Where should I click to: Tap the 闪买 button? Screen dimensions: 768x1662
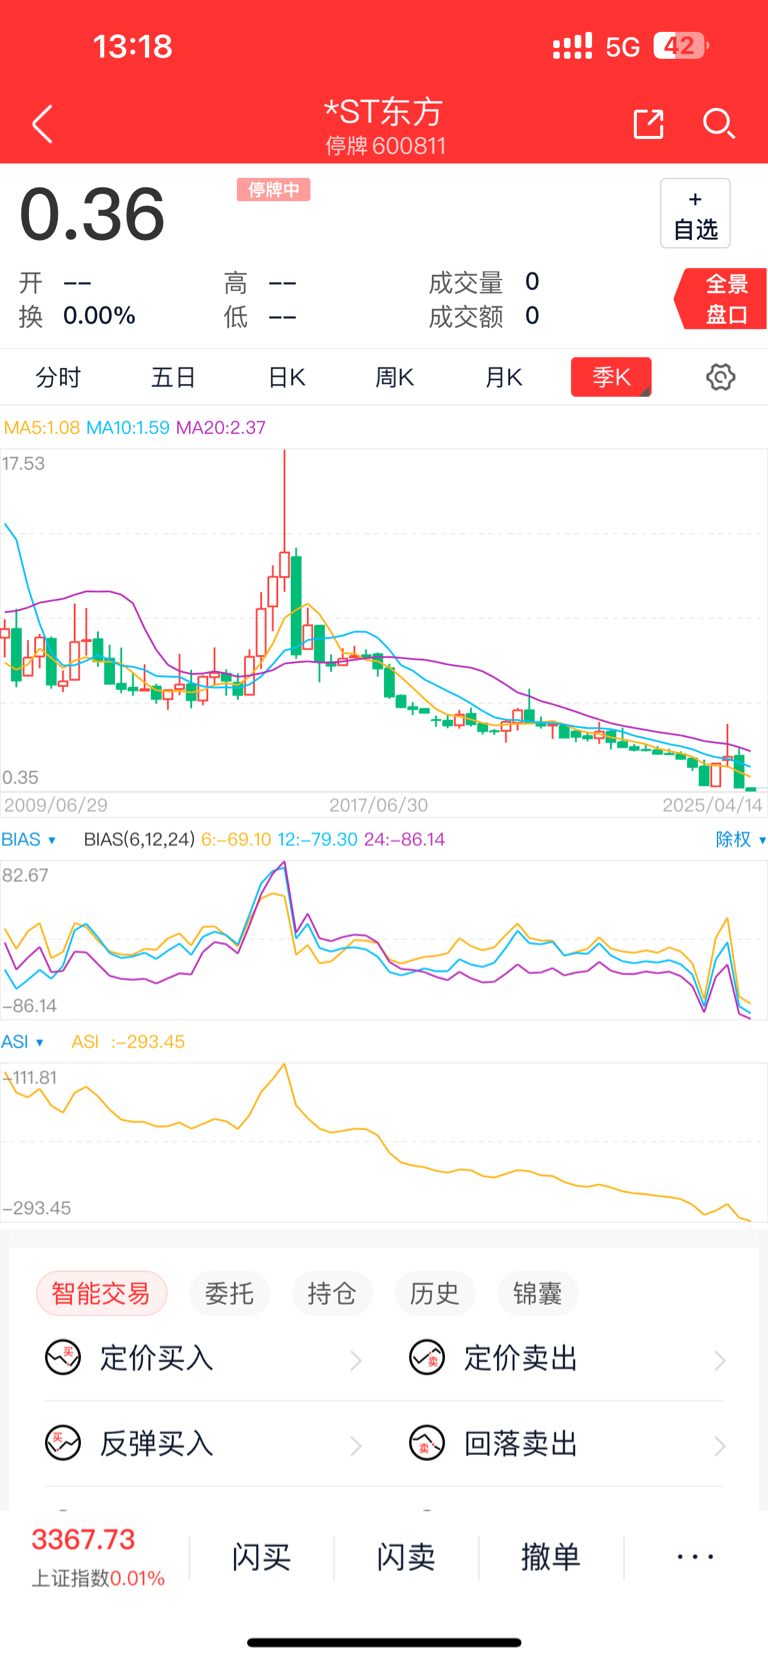click(x=261, y=1557)
